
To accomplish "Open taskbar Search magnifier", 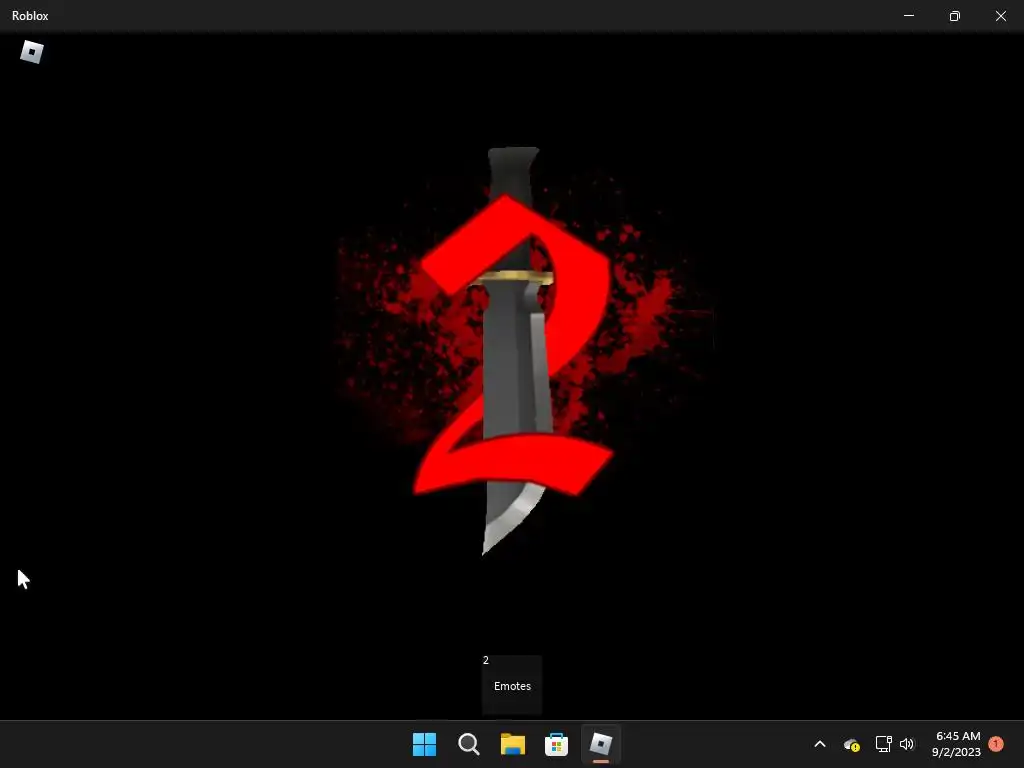I will point(468,744).
